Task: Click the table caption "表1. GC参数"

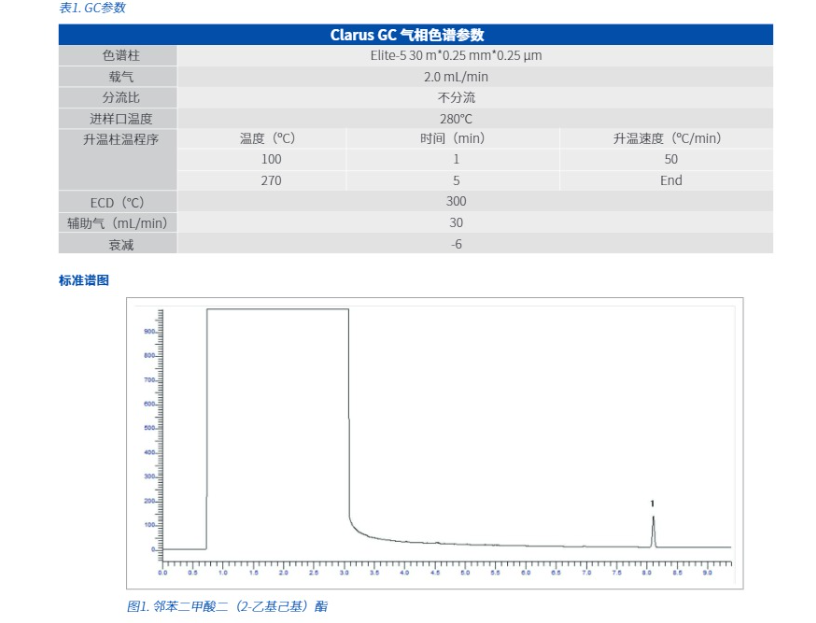Action: pos(92,8)
